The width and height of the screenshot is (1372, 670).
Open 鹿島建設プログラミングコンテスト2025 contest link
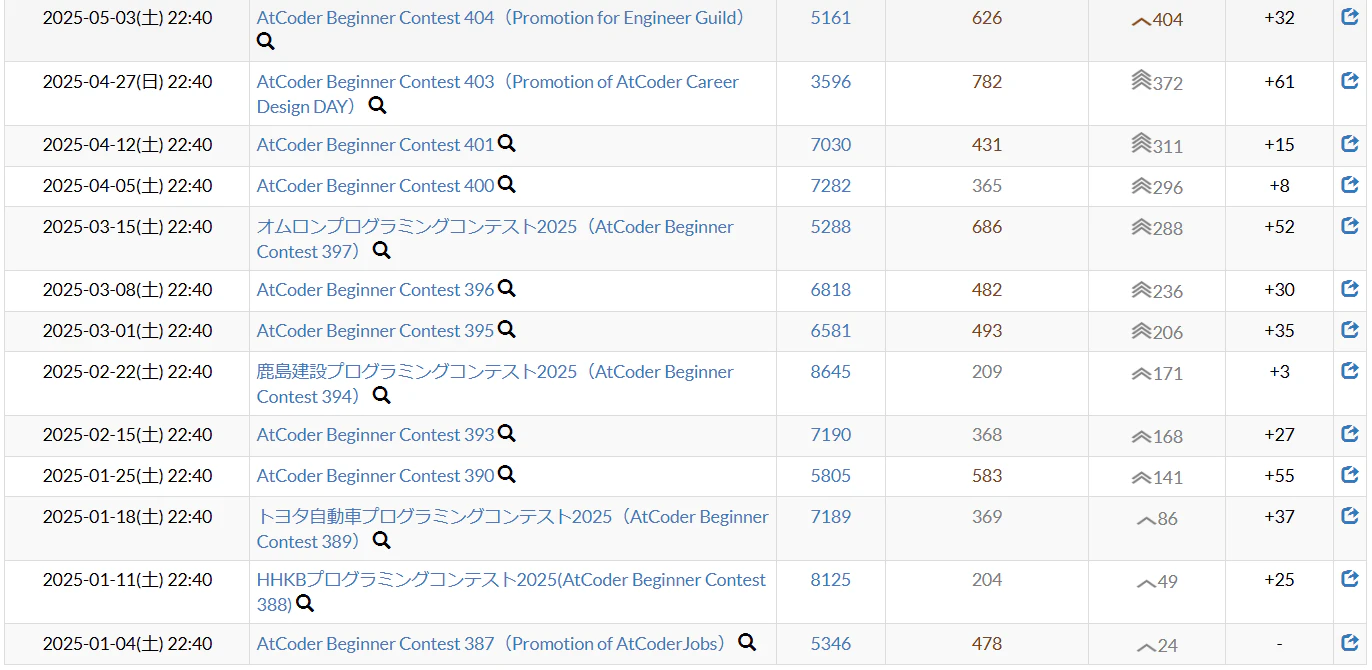pyautogui.click(x=495, y=384)
